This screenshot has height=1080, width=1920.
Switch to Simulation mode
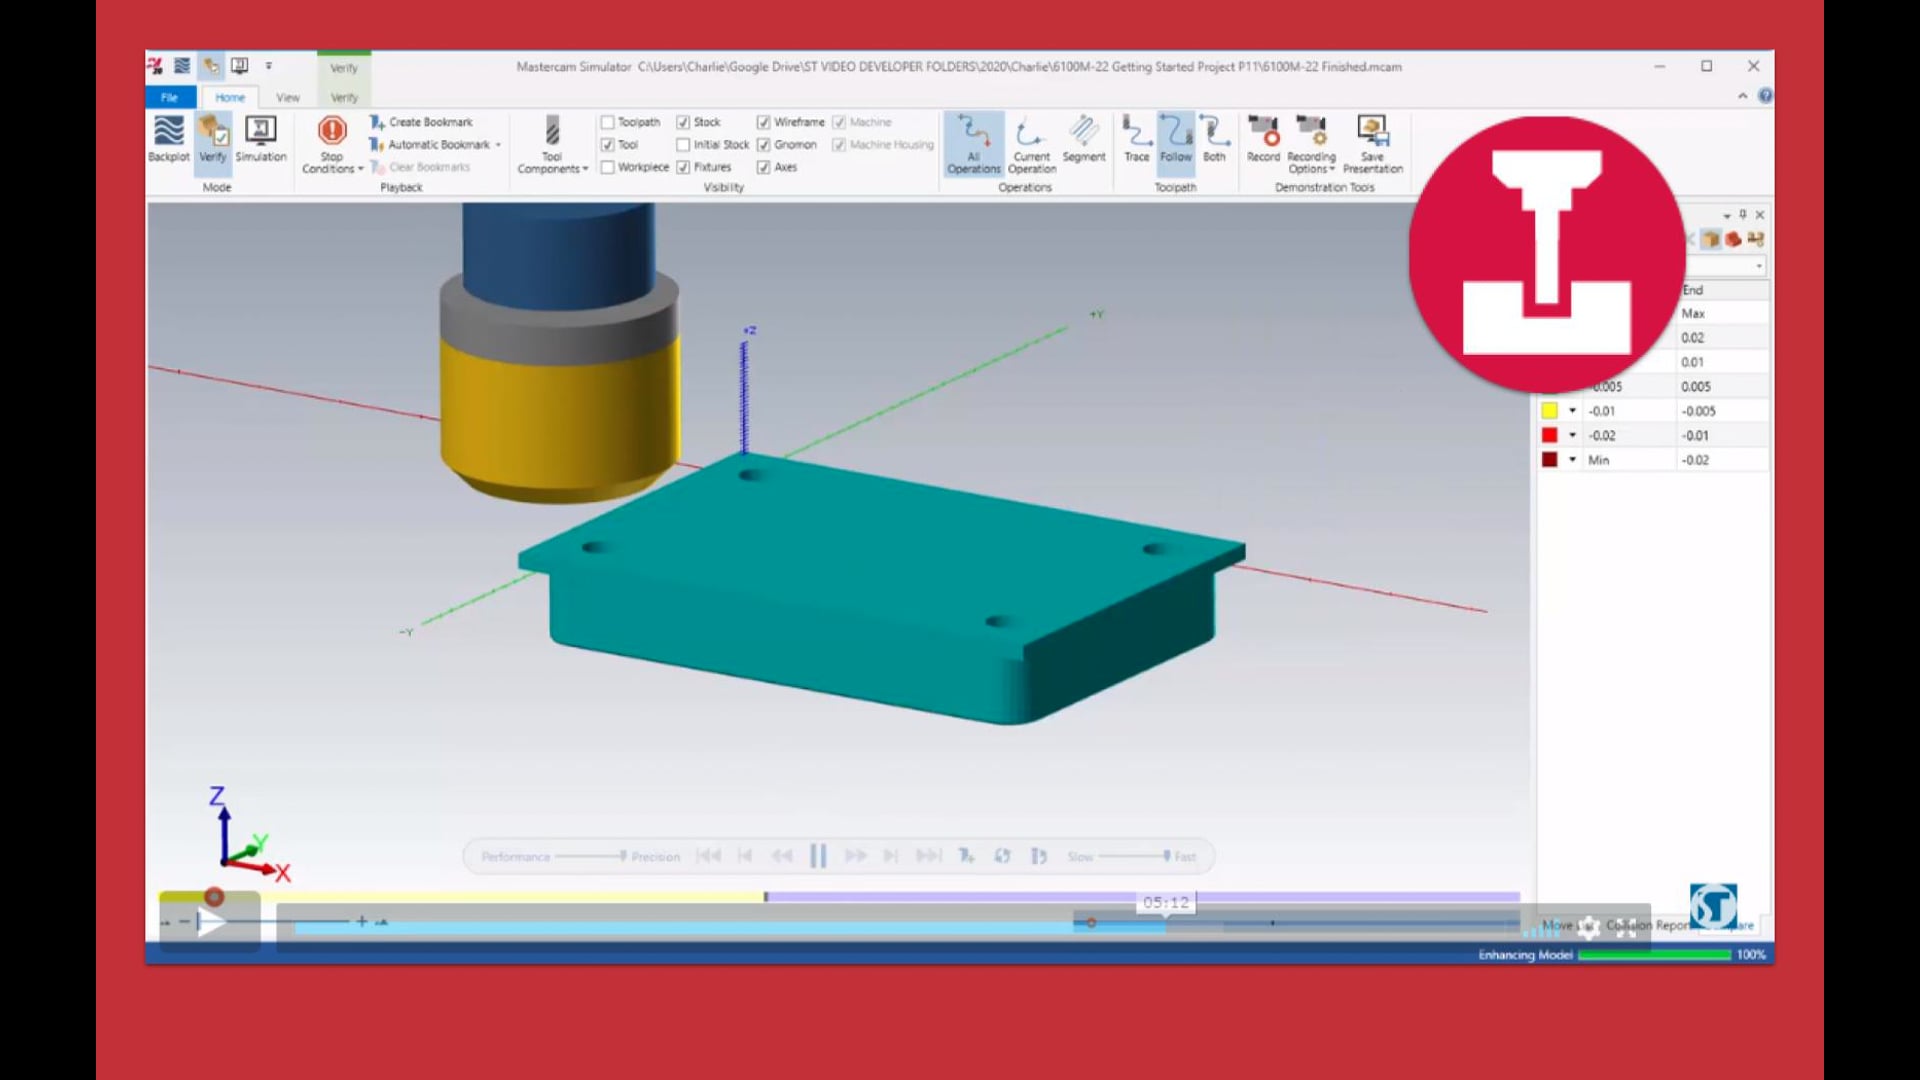[261, 138]
